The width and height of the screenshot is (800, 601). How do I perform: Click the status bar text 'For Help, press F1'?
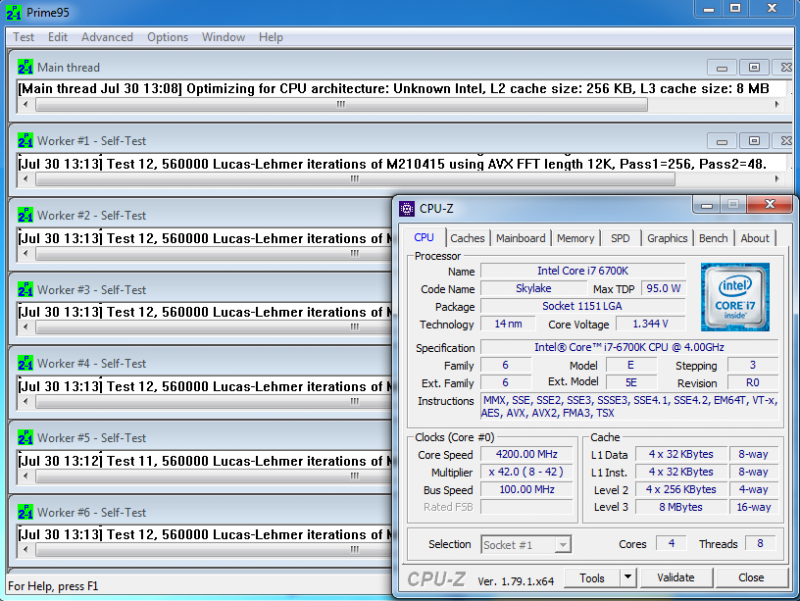(x=53, y=586)
